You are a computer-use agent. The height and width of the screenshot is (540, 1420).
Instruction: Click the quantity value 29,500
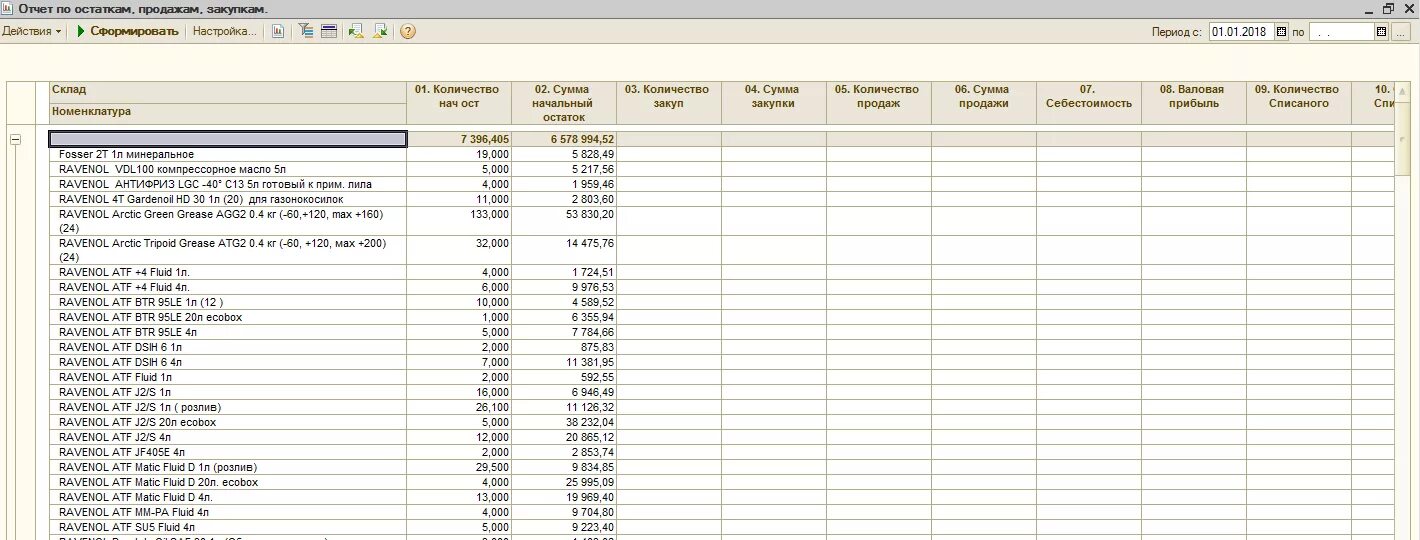[x=490, y=467]
